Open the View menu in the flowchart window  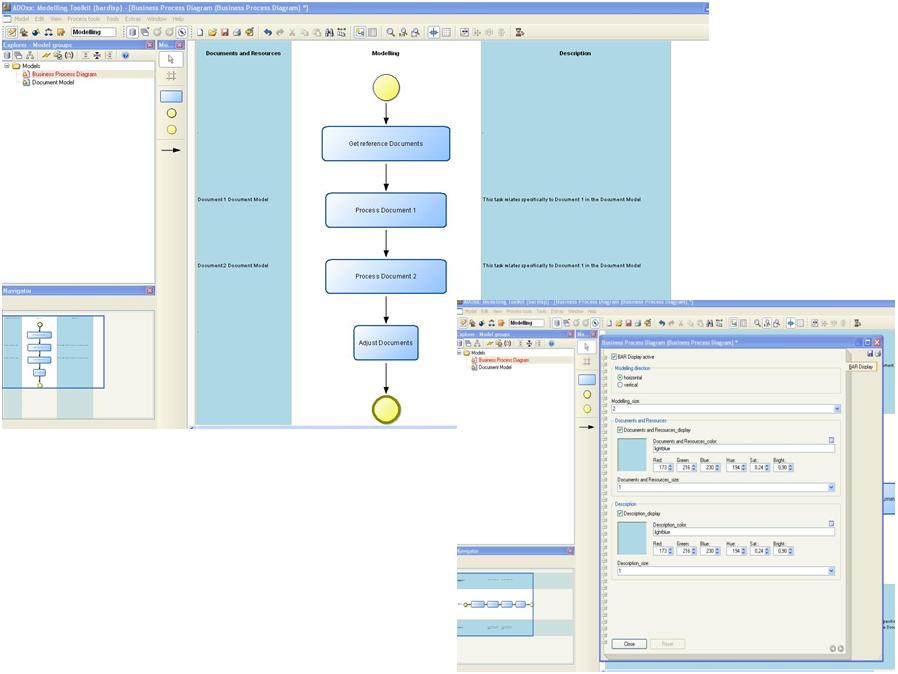[56, 19]
